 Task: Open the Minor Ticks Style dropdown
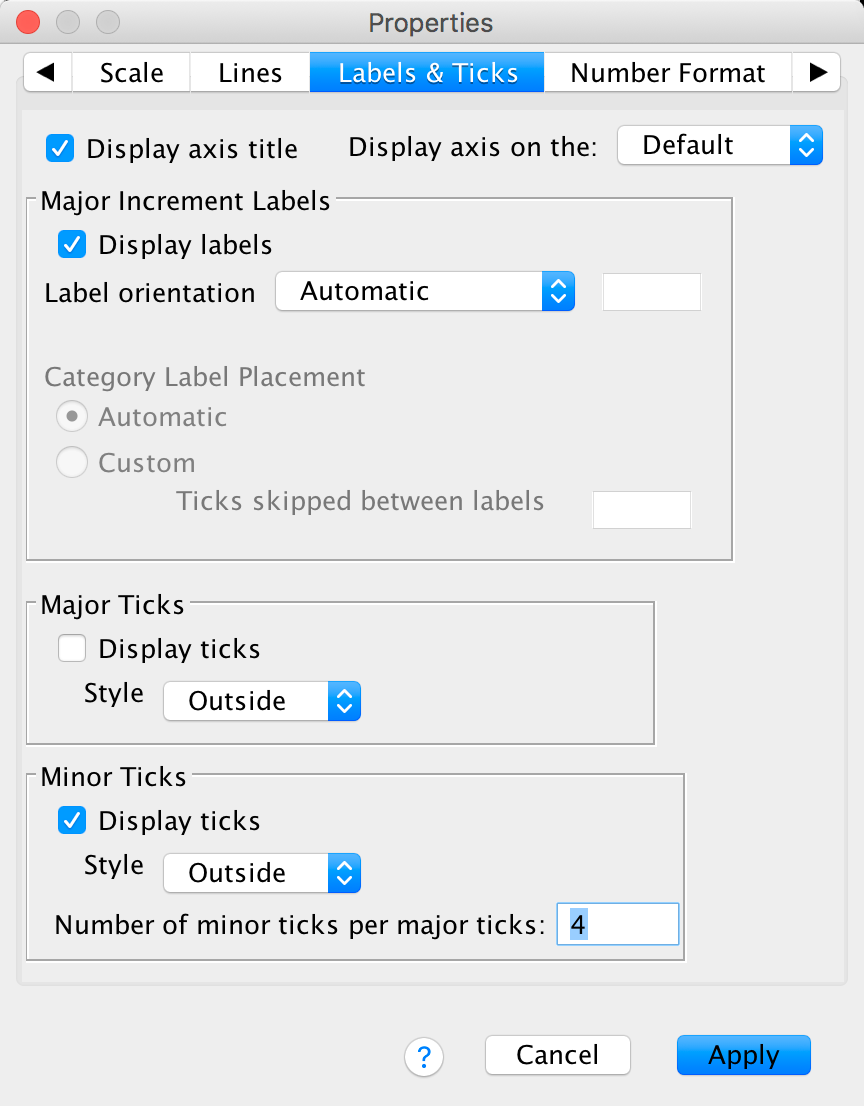click(x=261, y=874)
